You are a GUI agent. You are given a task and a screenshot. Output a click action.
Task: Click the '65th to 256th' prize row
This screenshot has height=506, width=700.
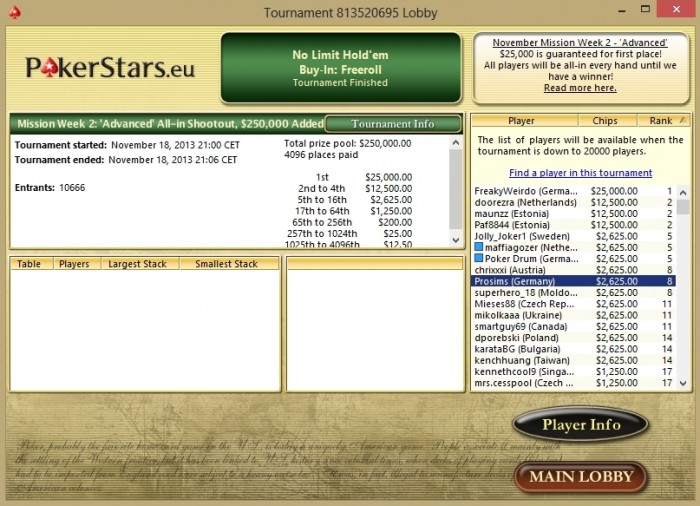click(348, 222)
